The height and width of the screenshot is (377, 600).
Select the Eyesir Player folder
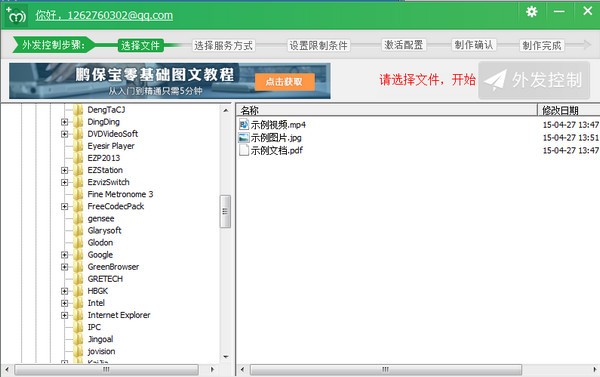(x=111, y=146)
